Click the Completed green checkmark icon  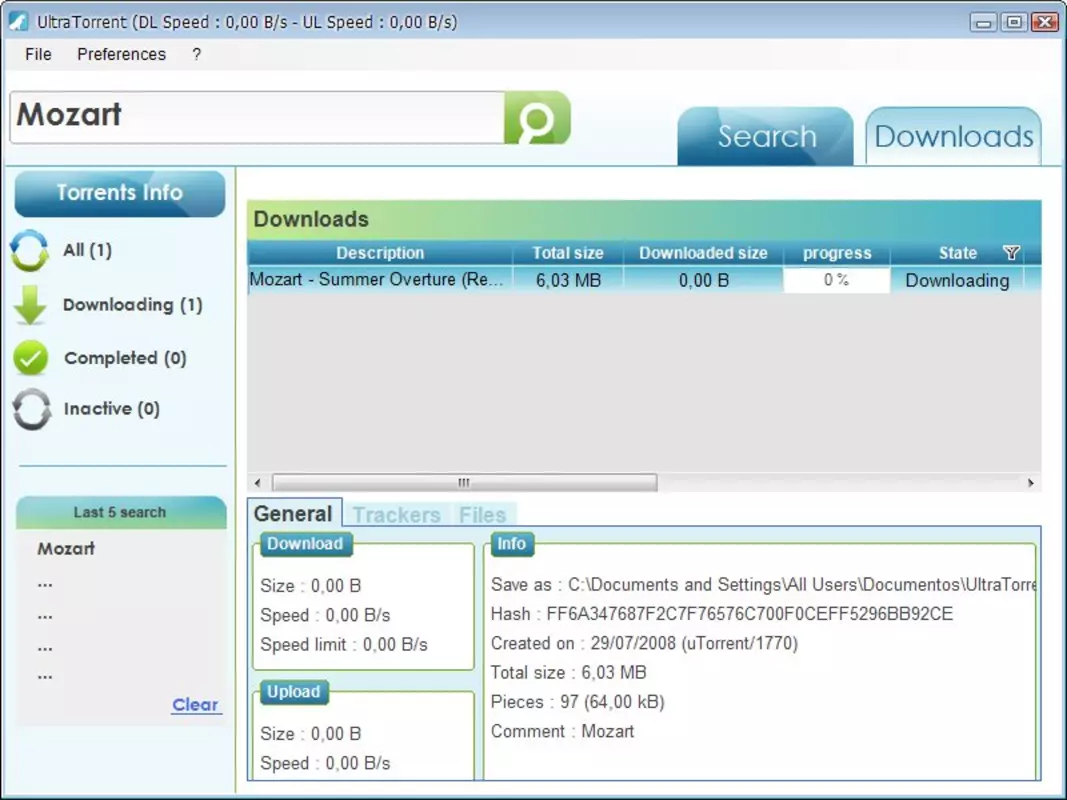pyautogui.click(x=31, y=358)
